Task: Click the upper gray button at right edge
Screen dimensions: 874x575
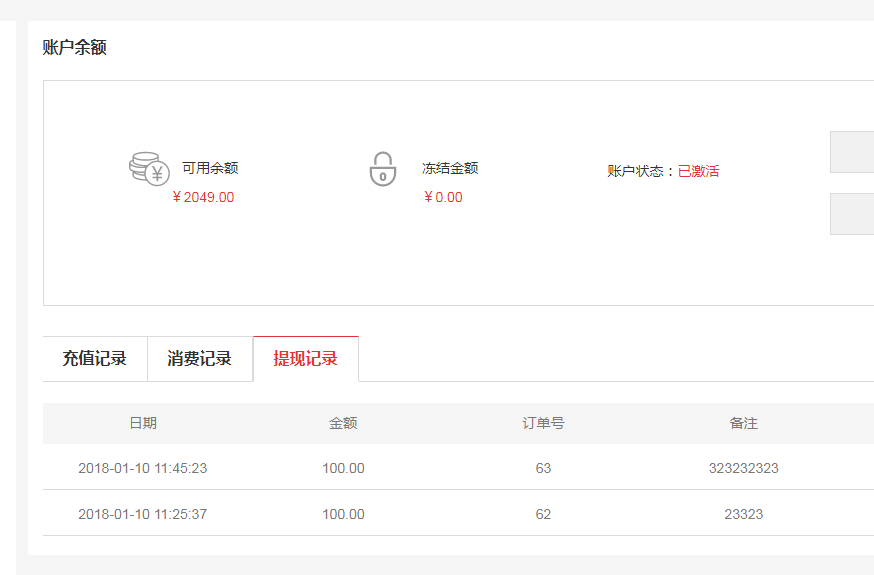Action: click(851, 152)
